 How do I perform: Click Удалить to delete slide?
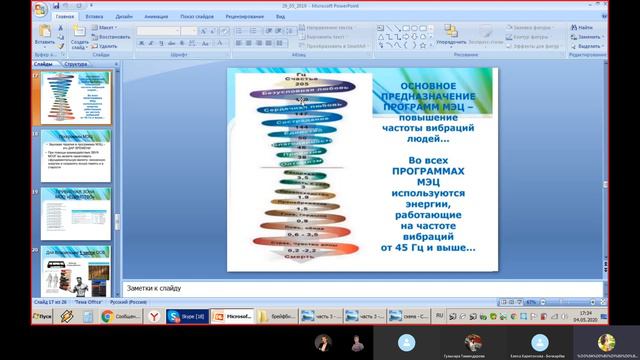(104, 46)
